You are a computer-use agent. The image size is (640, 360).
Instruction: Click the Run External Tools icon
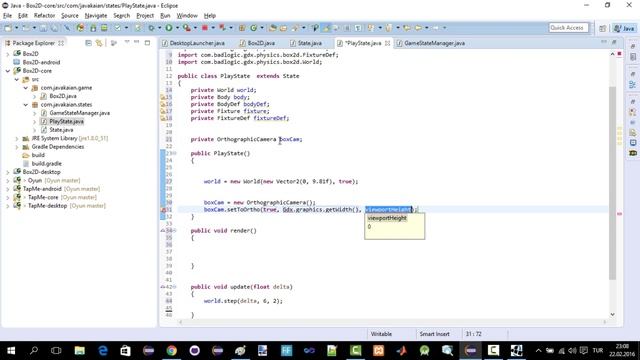187,28
